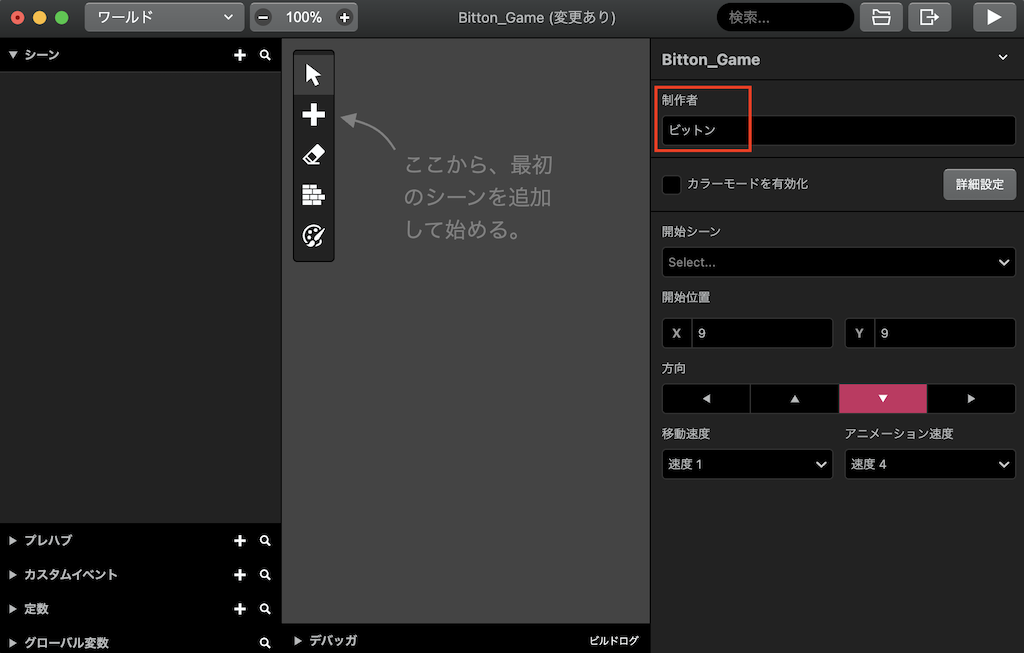Search the グローバル変数 list

pos(265,643)
